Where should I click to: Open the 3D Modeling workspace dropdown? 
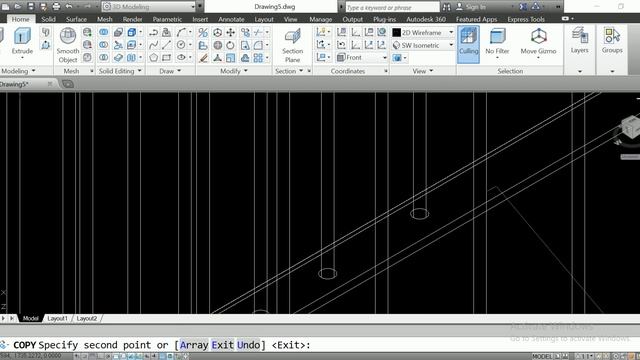[x=149, y=7]
